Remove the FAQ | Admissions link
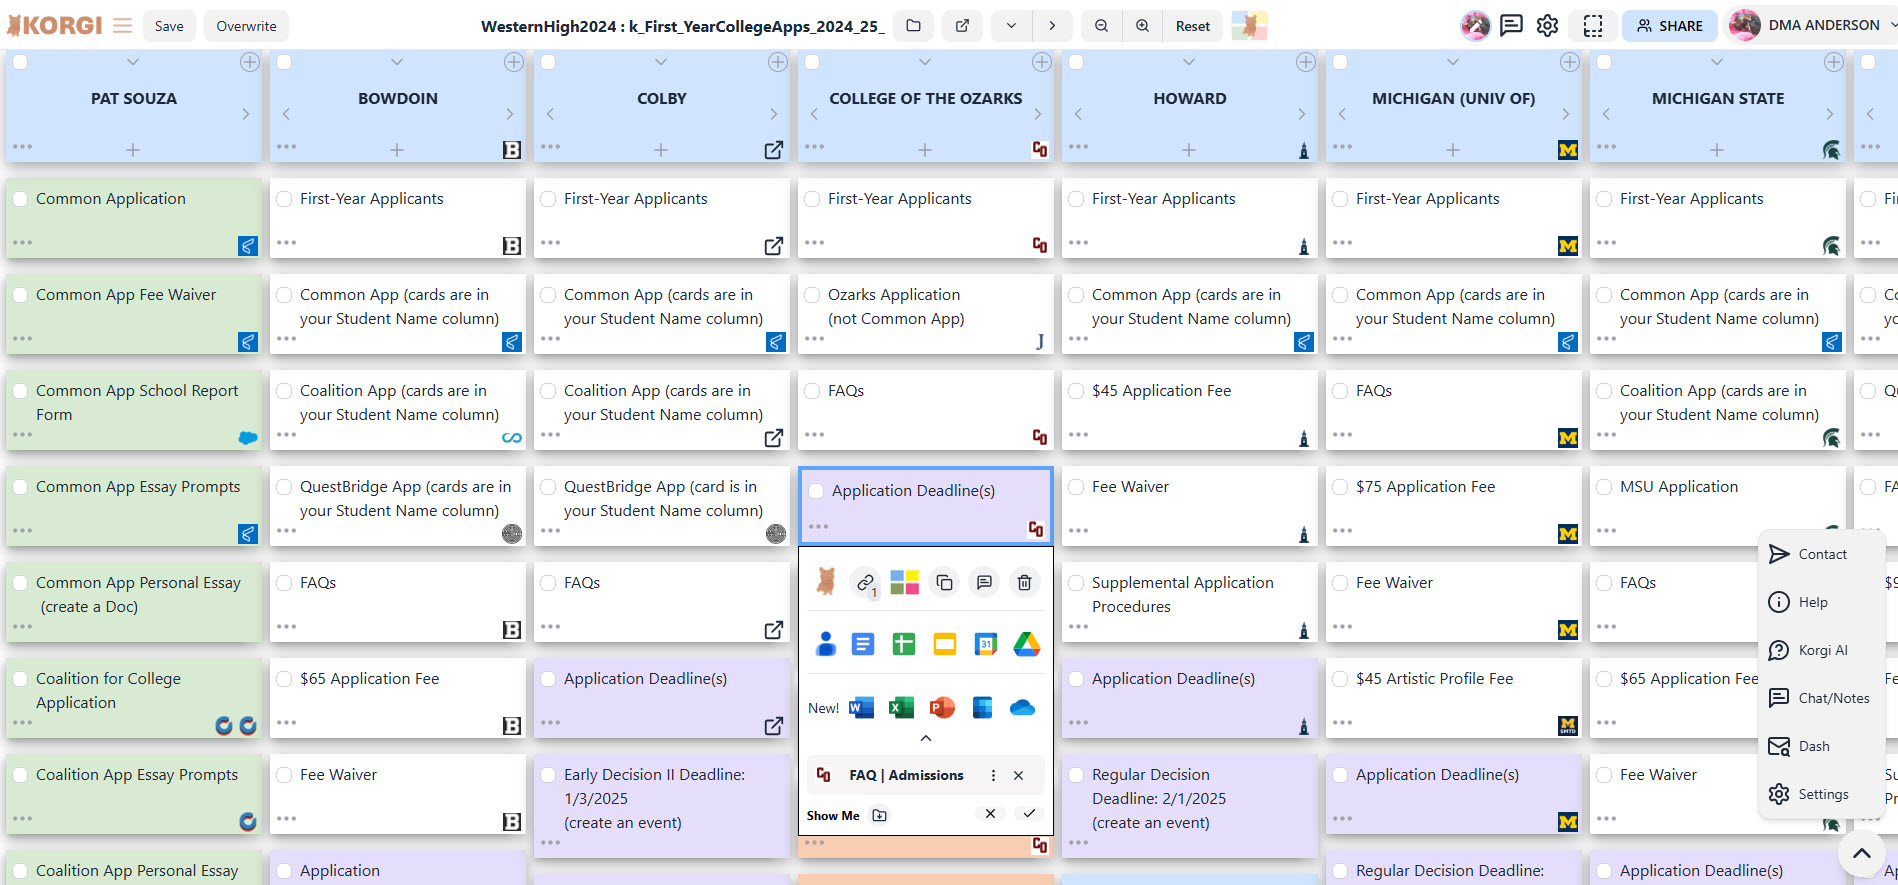 pos(1018,775)
